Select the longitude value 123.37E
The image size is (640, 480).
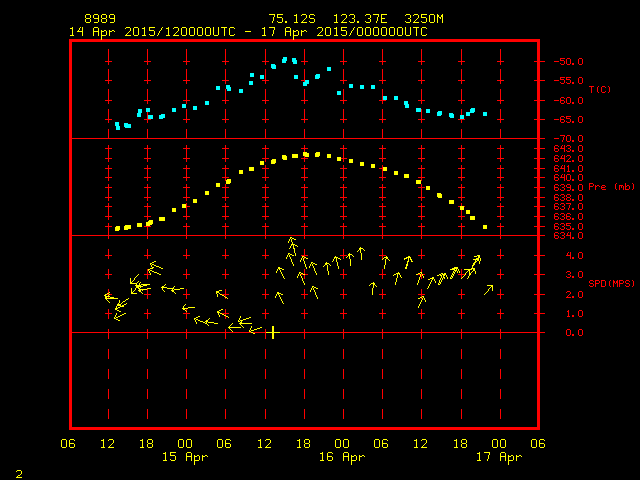coord(343,19)
